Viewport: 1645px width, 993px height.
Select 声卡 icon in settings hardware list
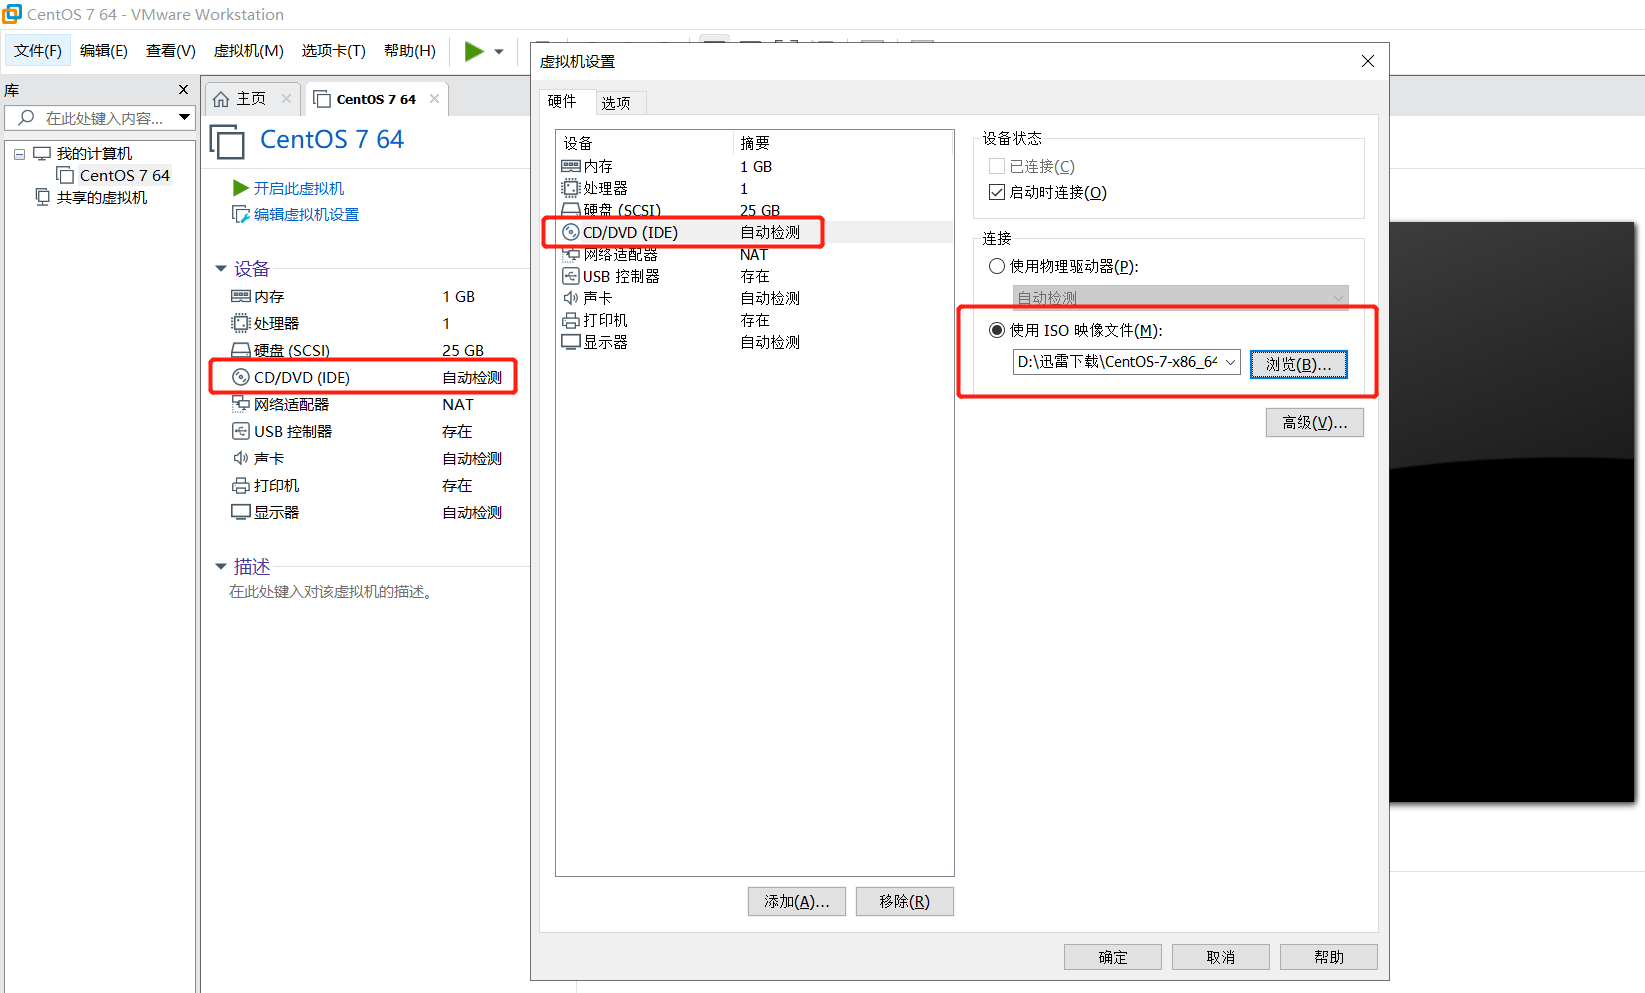click(x=571, y=298)
